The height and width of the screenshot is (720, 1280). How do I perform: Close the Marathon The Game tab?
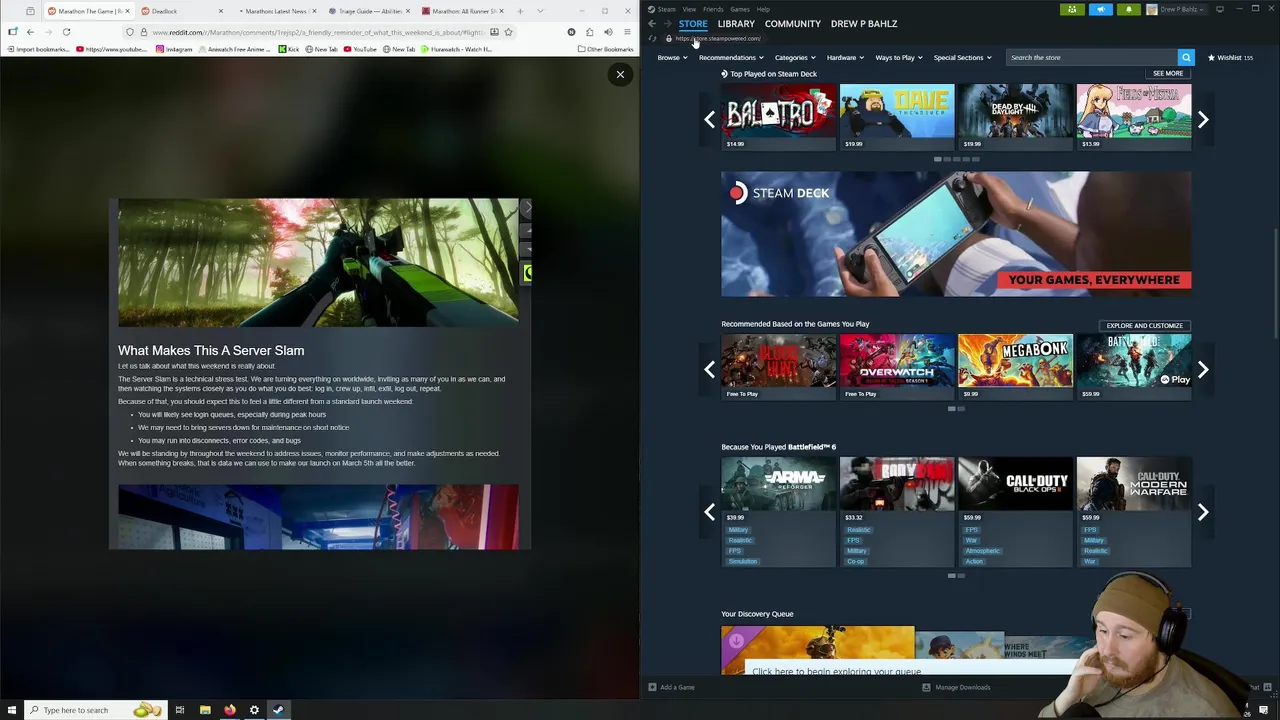(127, 11)
